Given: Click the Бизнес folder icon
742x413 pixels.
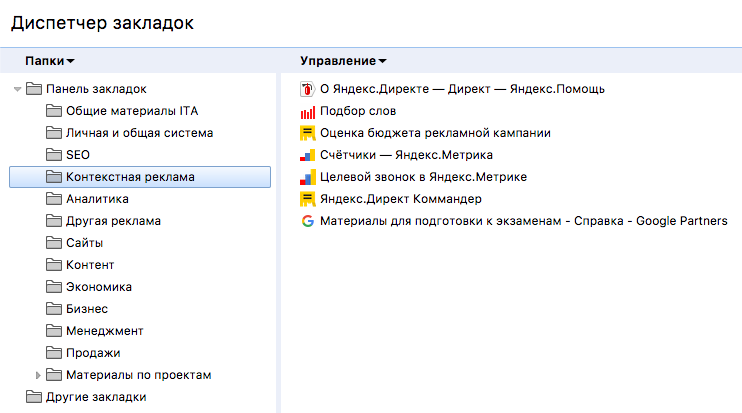Looking at the screenshot, I should (53, 309).
